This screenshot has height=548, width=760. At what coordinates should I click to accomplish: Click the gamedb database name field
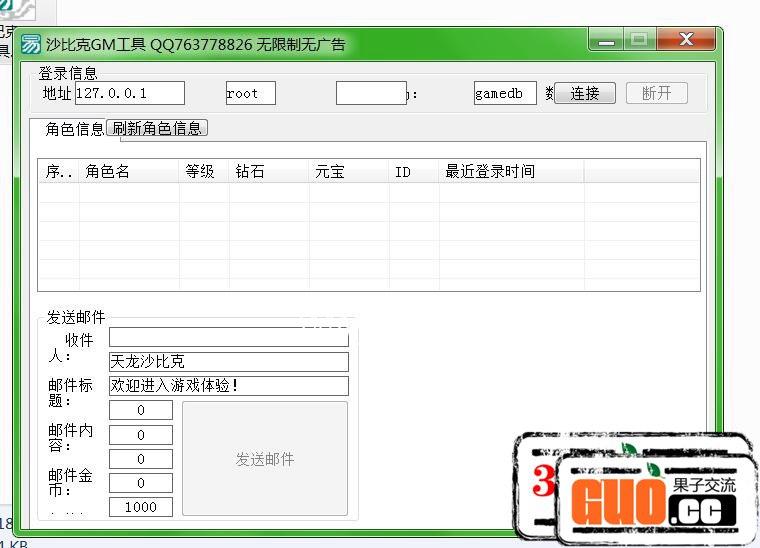505,93
